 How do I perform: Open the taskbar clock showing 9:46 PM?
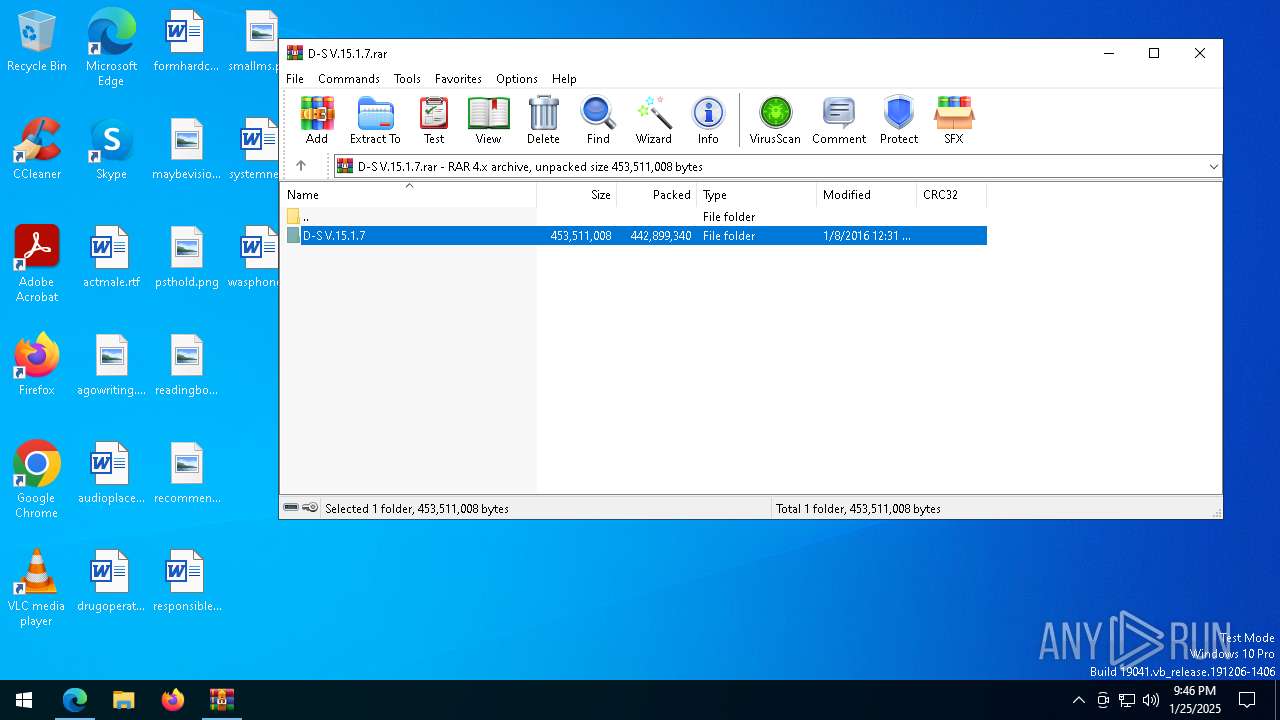point(1194,700)
